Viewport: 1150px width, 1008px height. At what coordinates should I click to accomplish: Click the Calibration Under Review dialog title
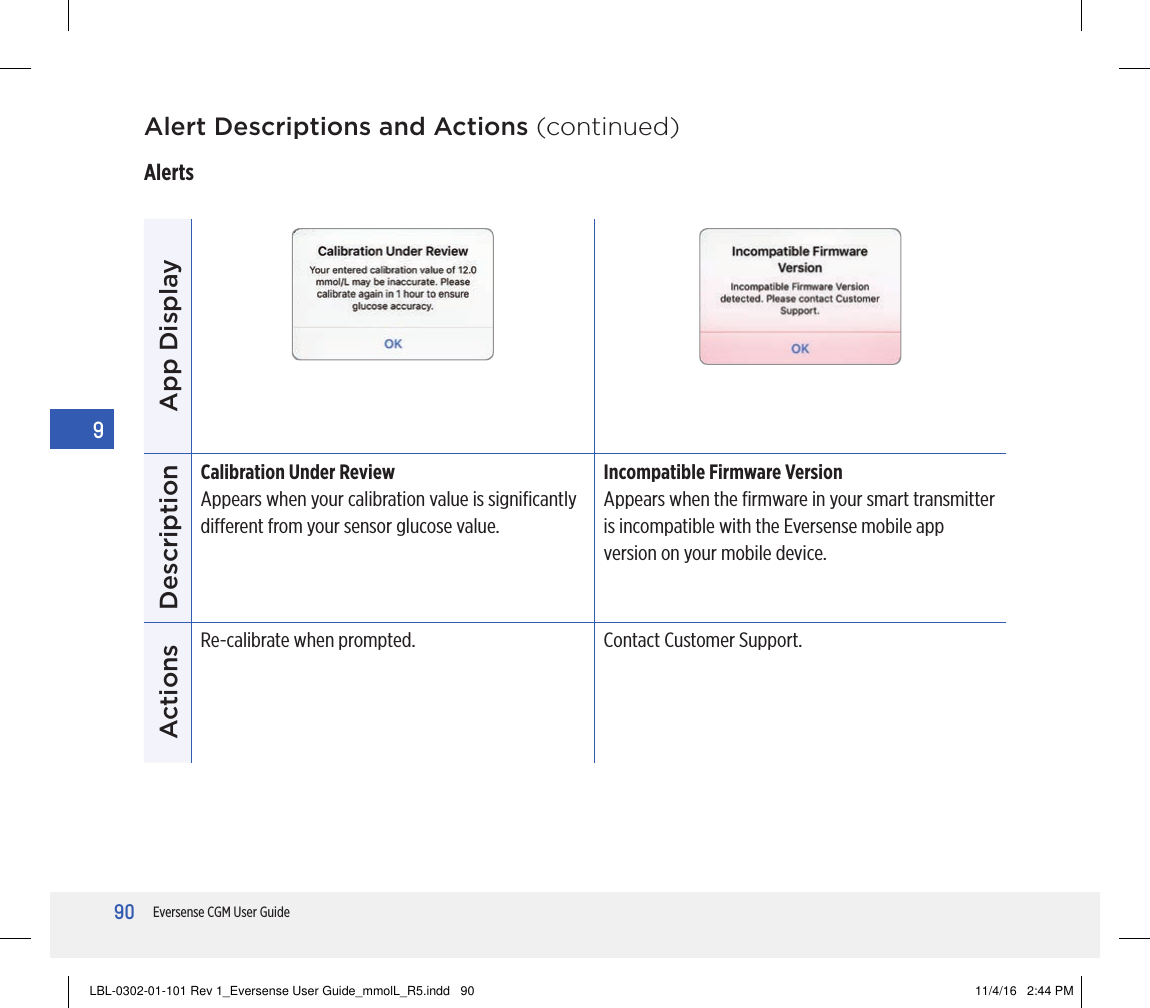(392, 251)
